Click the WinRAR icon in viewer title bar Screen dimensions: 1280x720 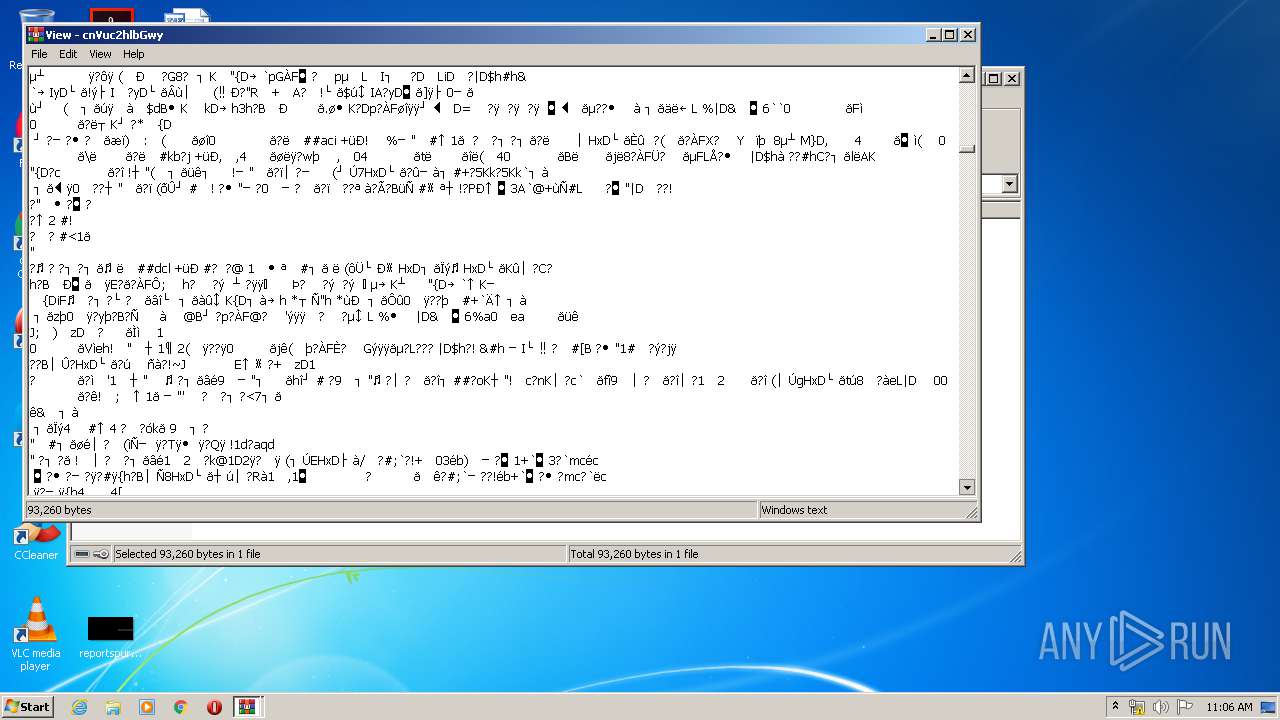(36, 34)
